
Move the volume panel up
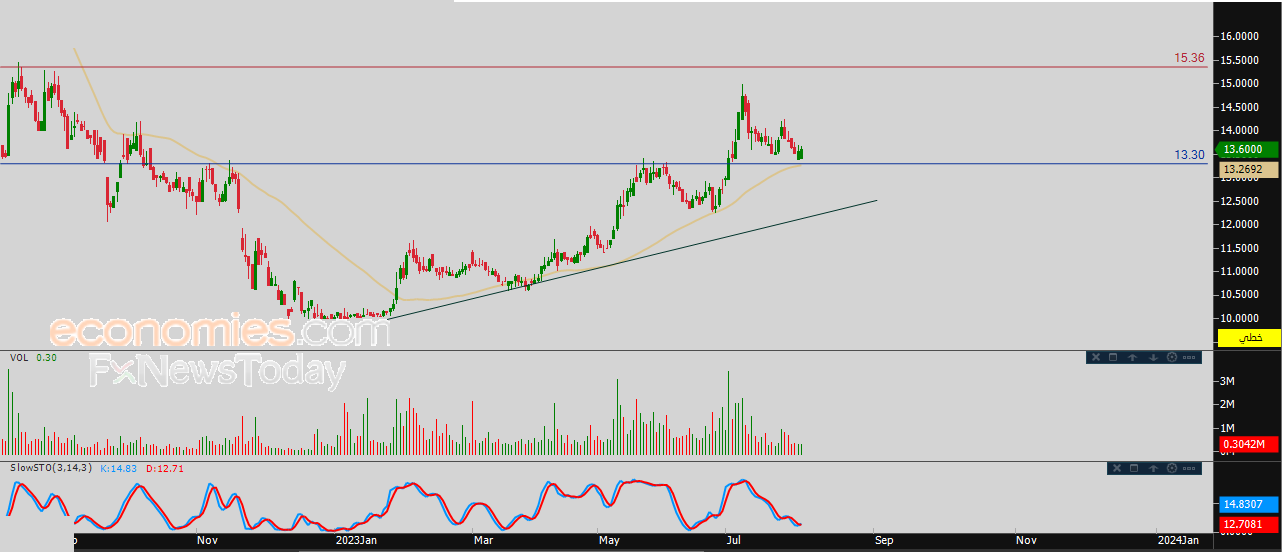(1132, 357)
